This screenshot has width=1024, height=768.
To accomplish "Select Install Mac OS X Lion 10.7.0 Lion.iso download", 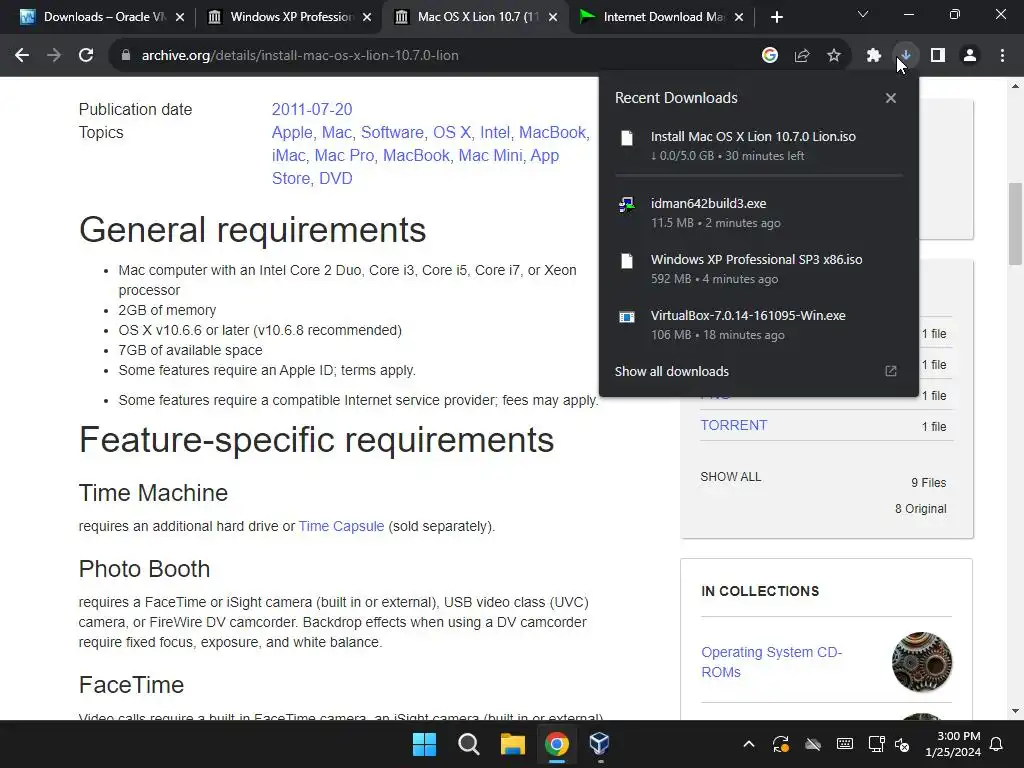I will pos(758,146).
